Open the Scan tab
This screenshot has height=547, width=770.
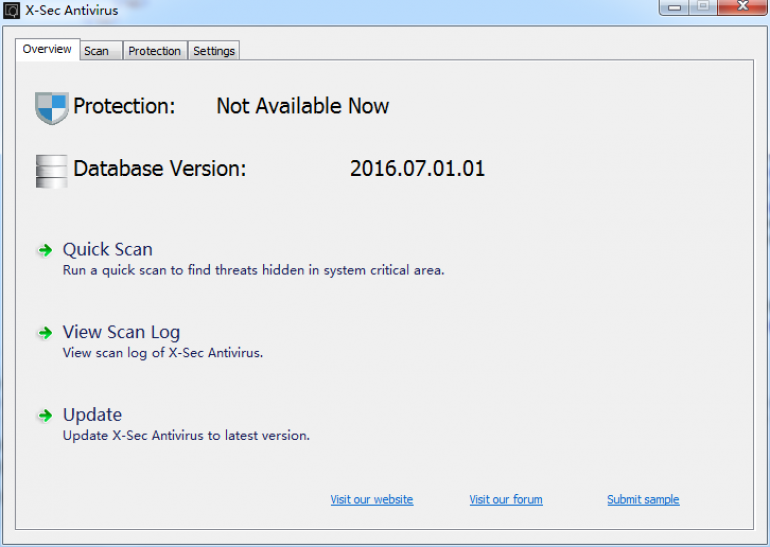[101, 51]
